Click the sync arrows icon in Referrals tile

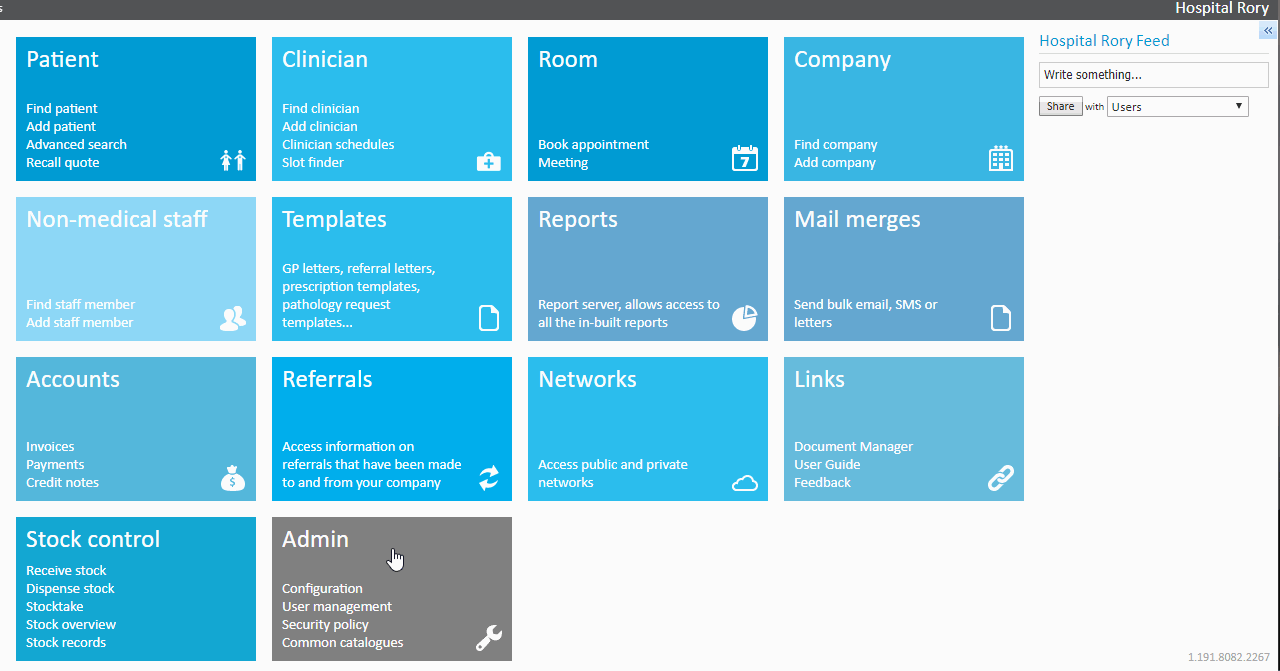click(488, 478)
